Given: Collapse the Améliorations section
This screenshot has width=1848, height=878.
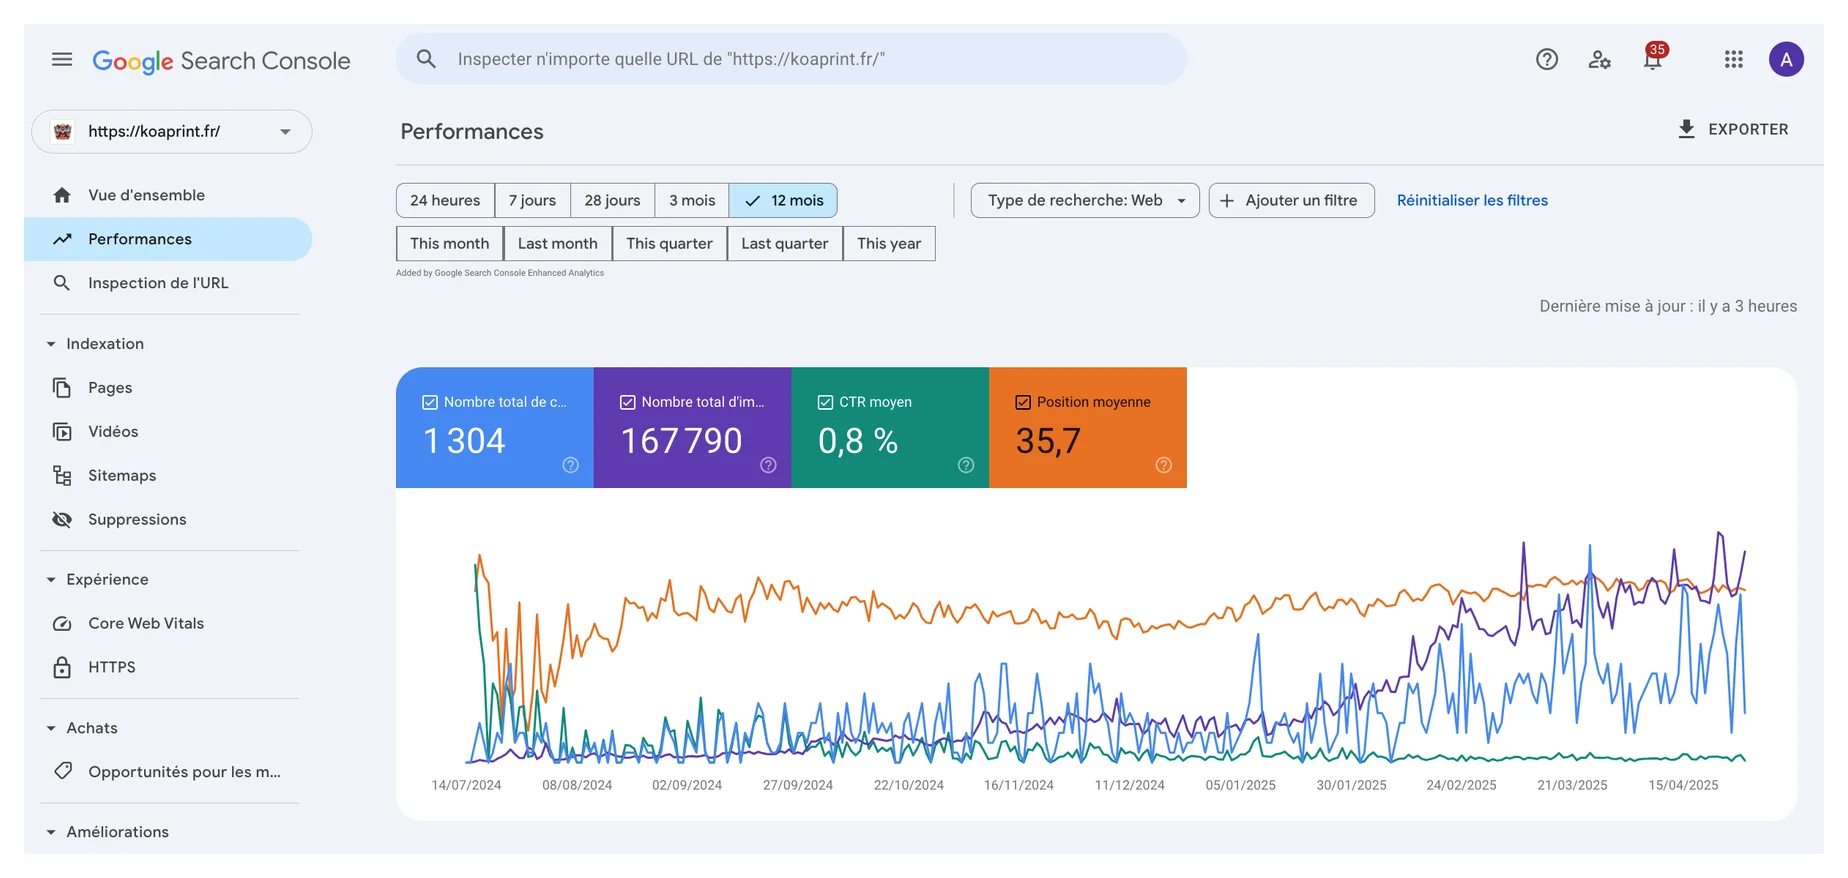Looking at the screenshot, I should pos(51,832).
